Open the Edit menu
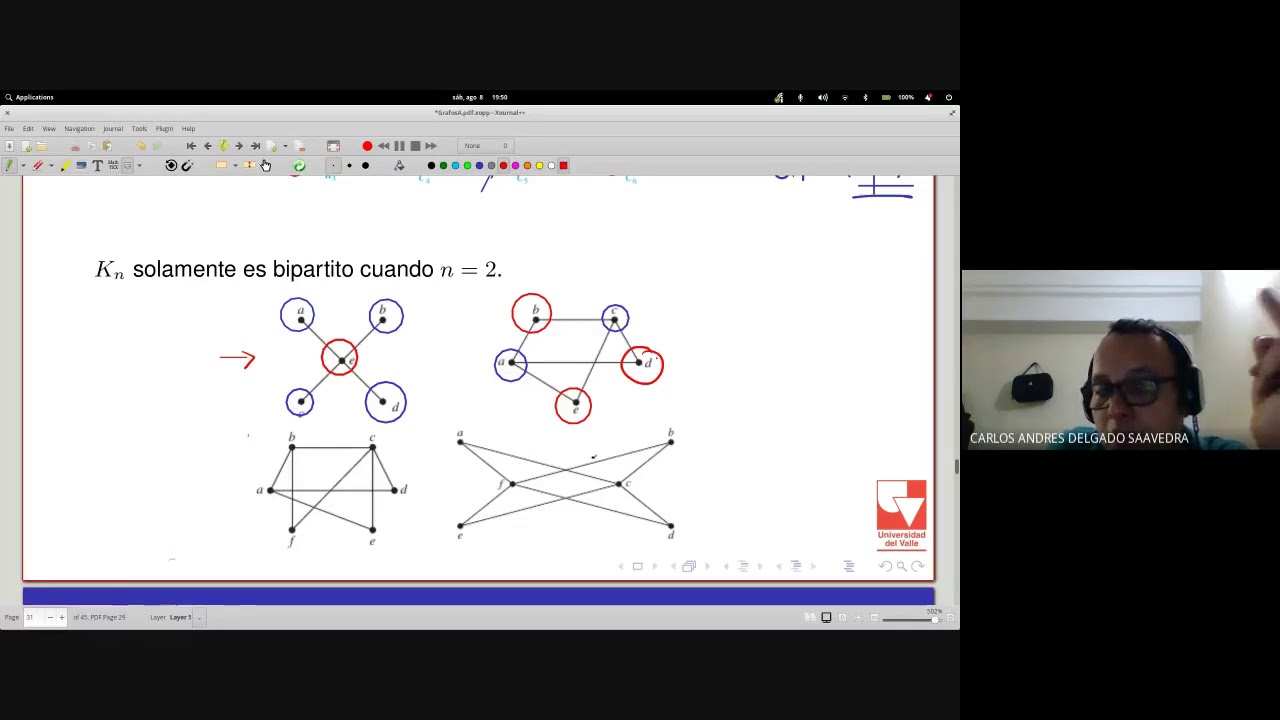 click(x=28, y=128)
